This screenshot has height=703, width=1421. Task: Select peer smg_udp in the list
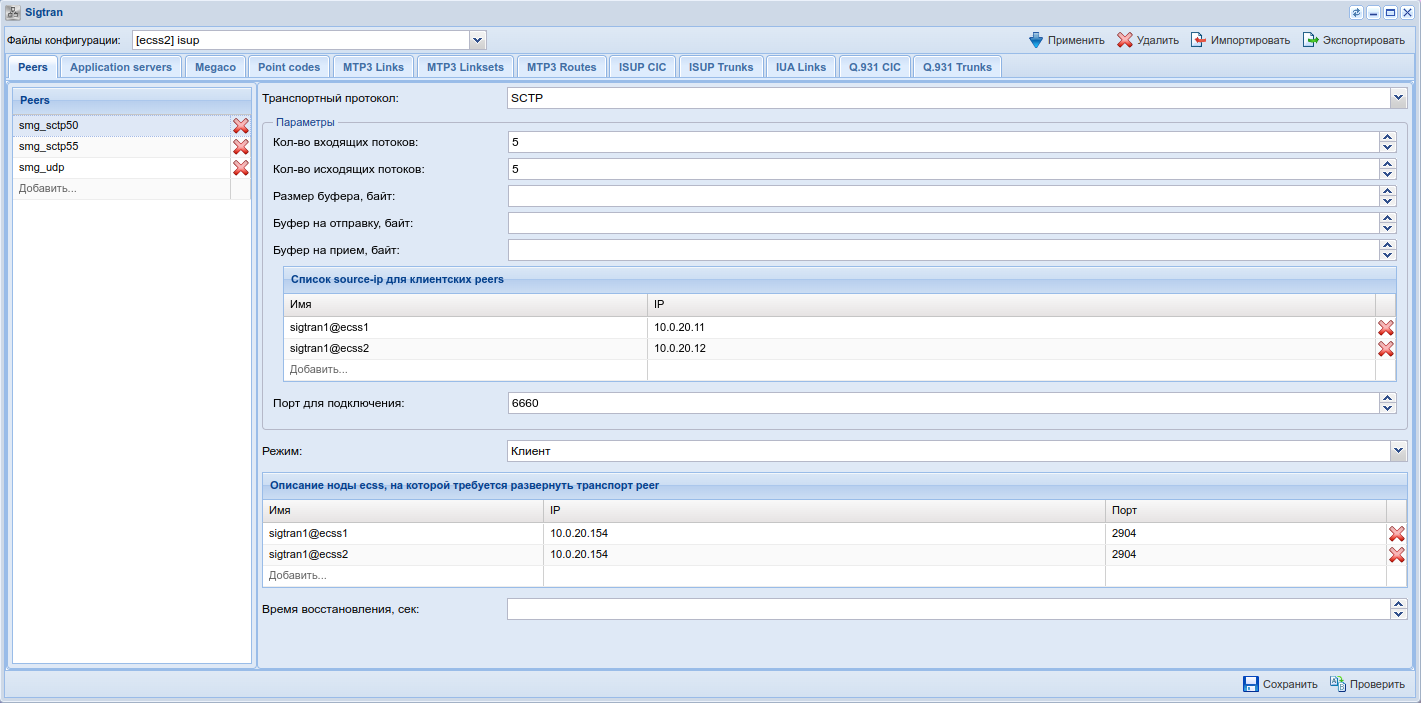[x=121, y=168]
